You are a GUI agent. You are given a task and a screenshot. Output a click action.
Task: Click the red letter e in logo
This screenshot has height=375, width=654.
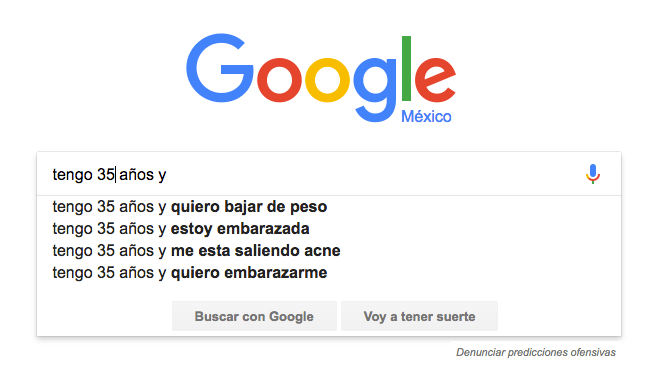point(435,80)
